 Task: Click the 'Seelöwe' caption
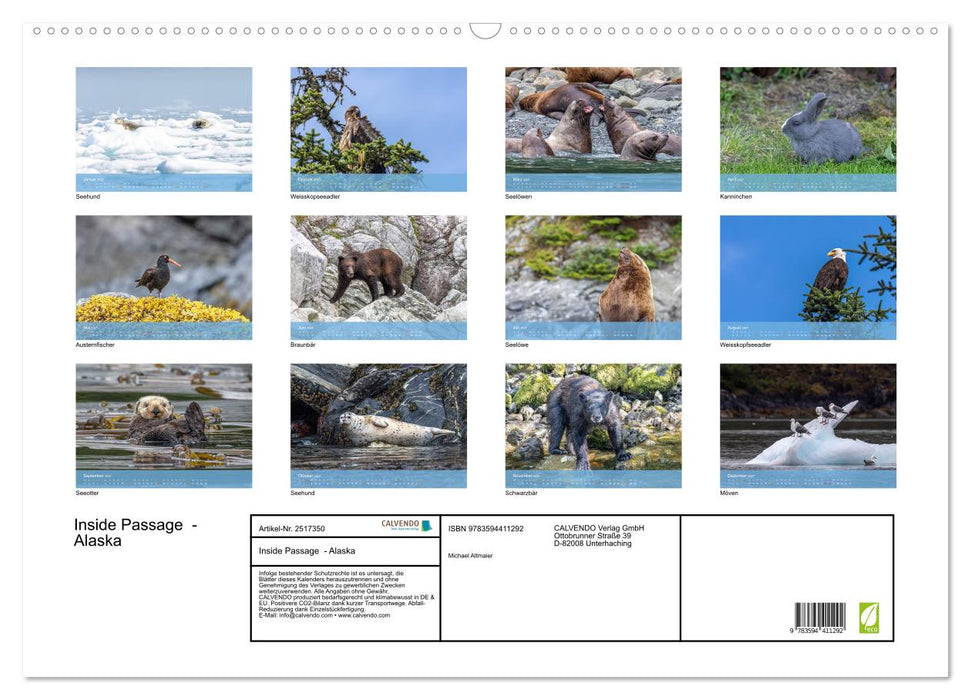517,344
